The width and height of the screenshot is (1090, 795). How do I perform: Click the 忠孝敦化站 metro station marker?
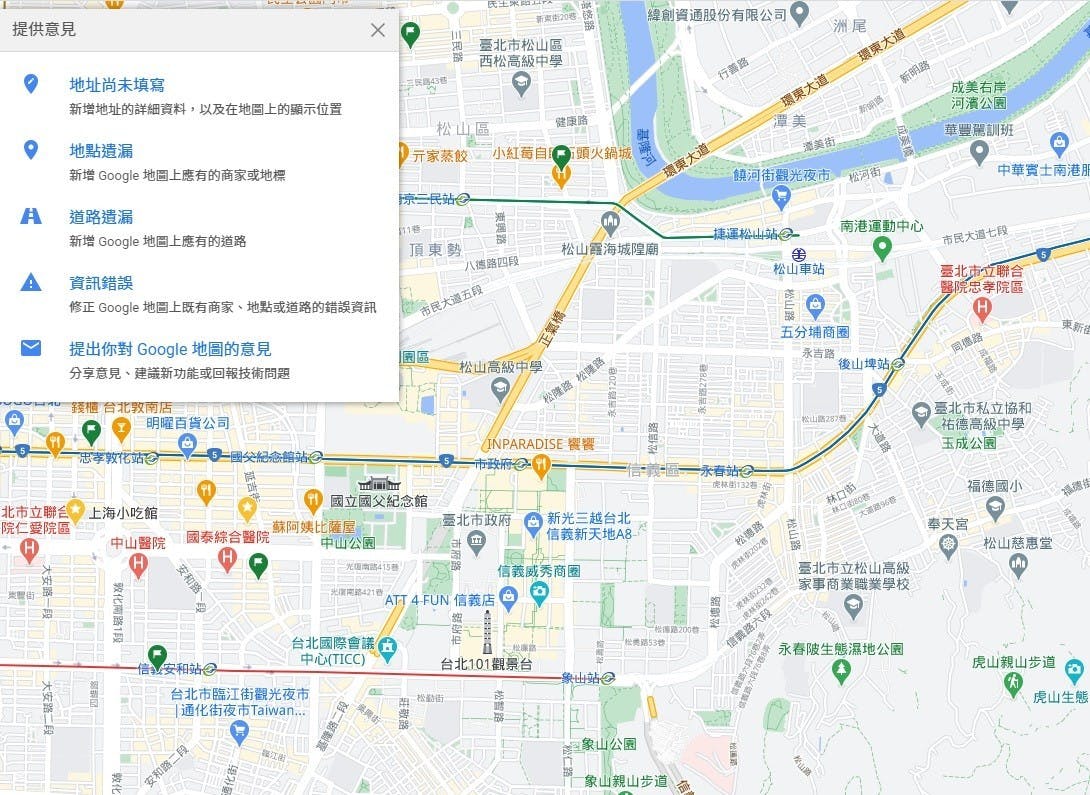point(152,457)
